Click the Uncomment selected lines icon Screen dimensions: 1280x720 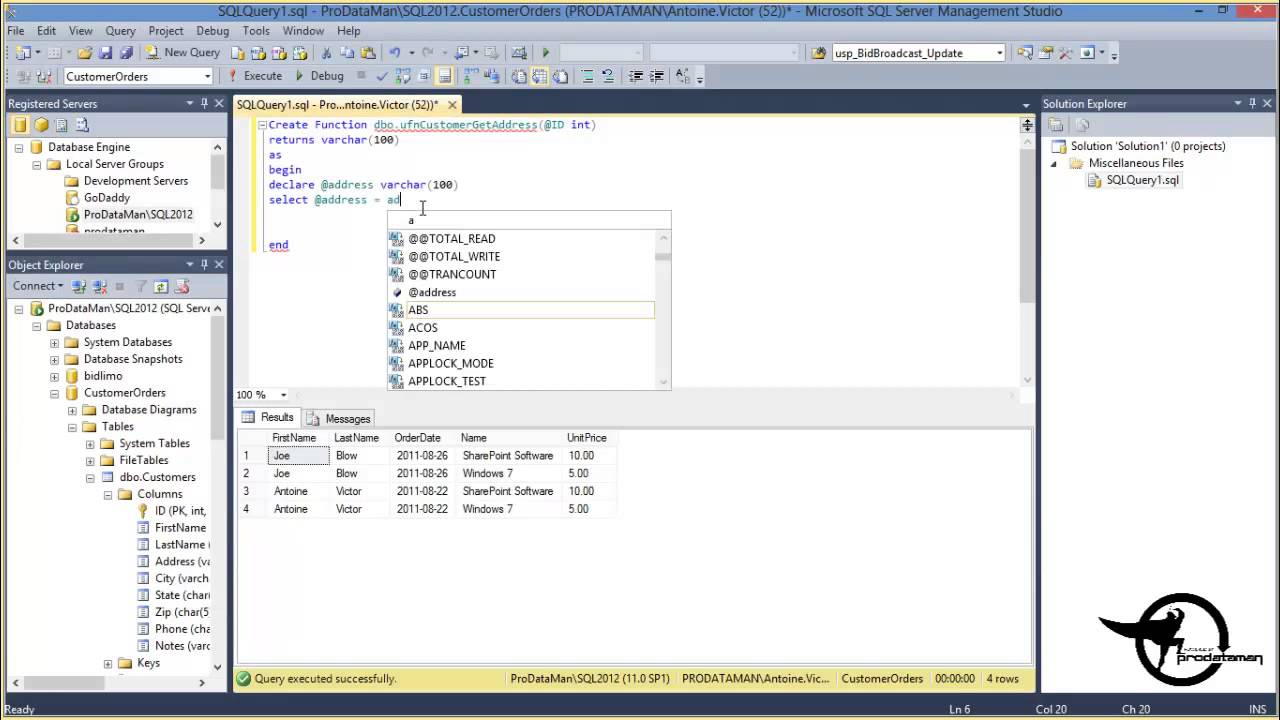[x=608, y=76]
